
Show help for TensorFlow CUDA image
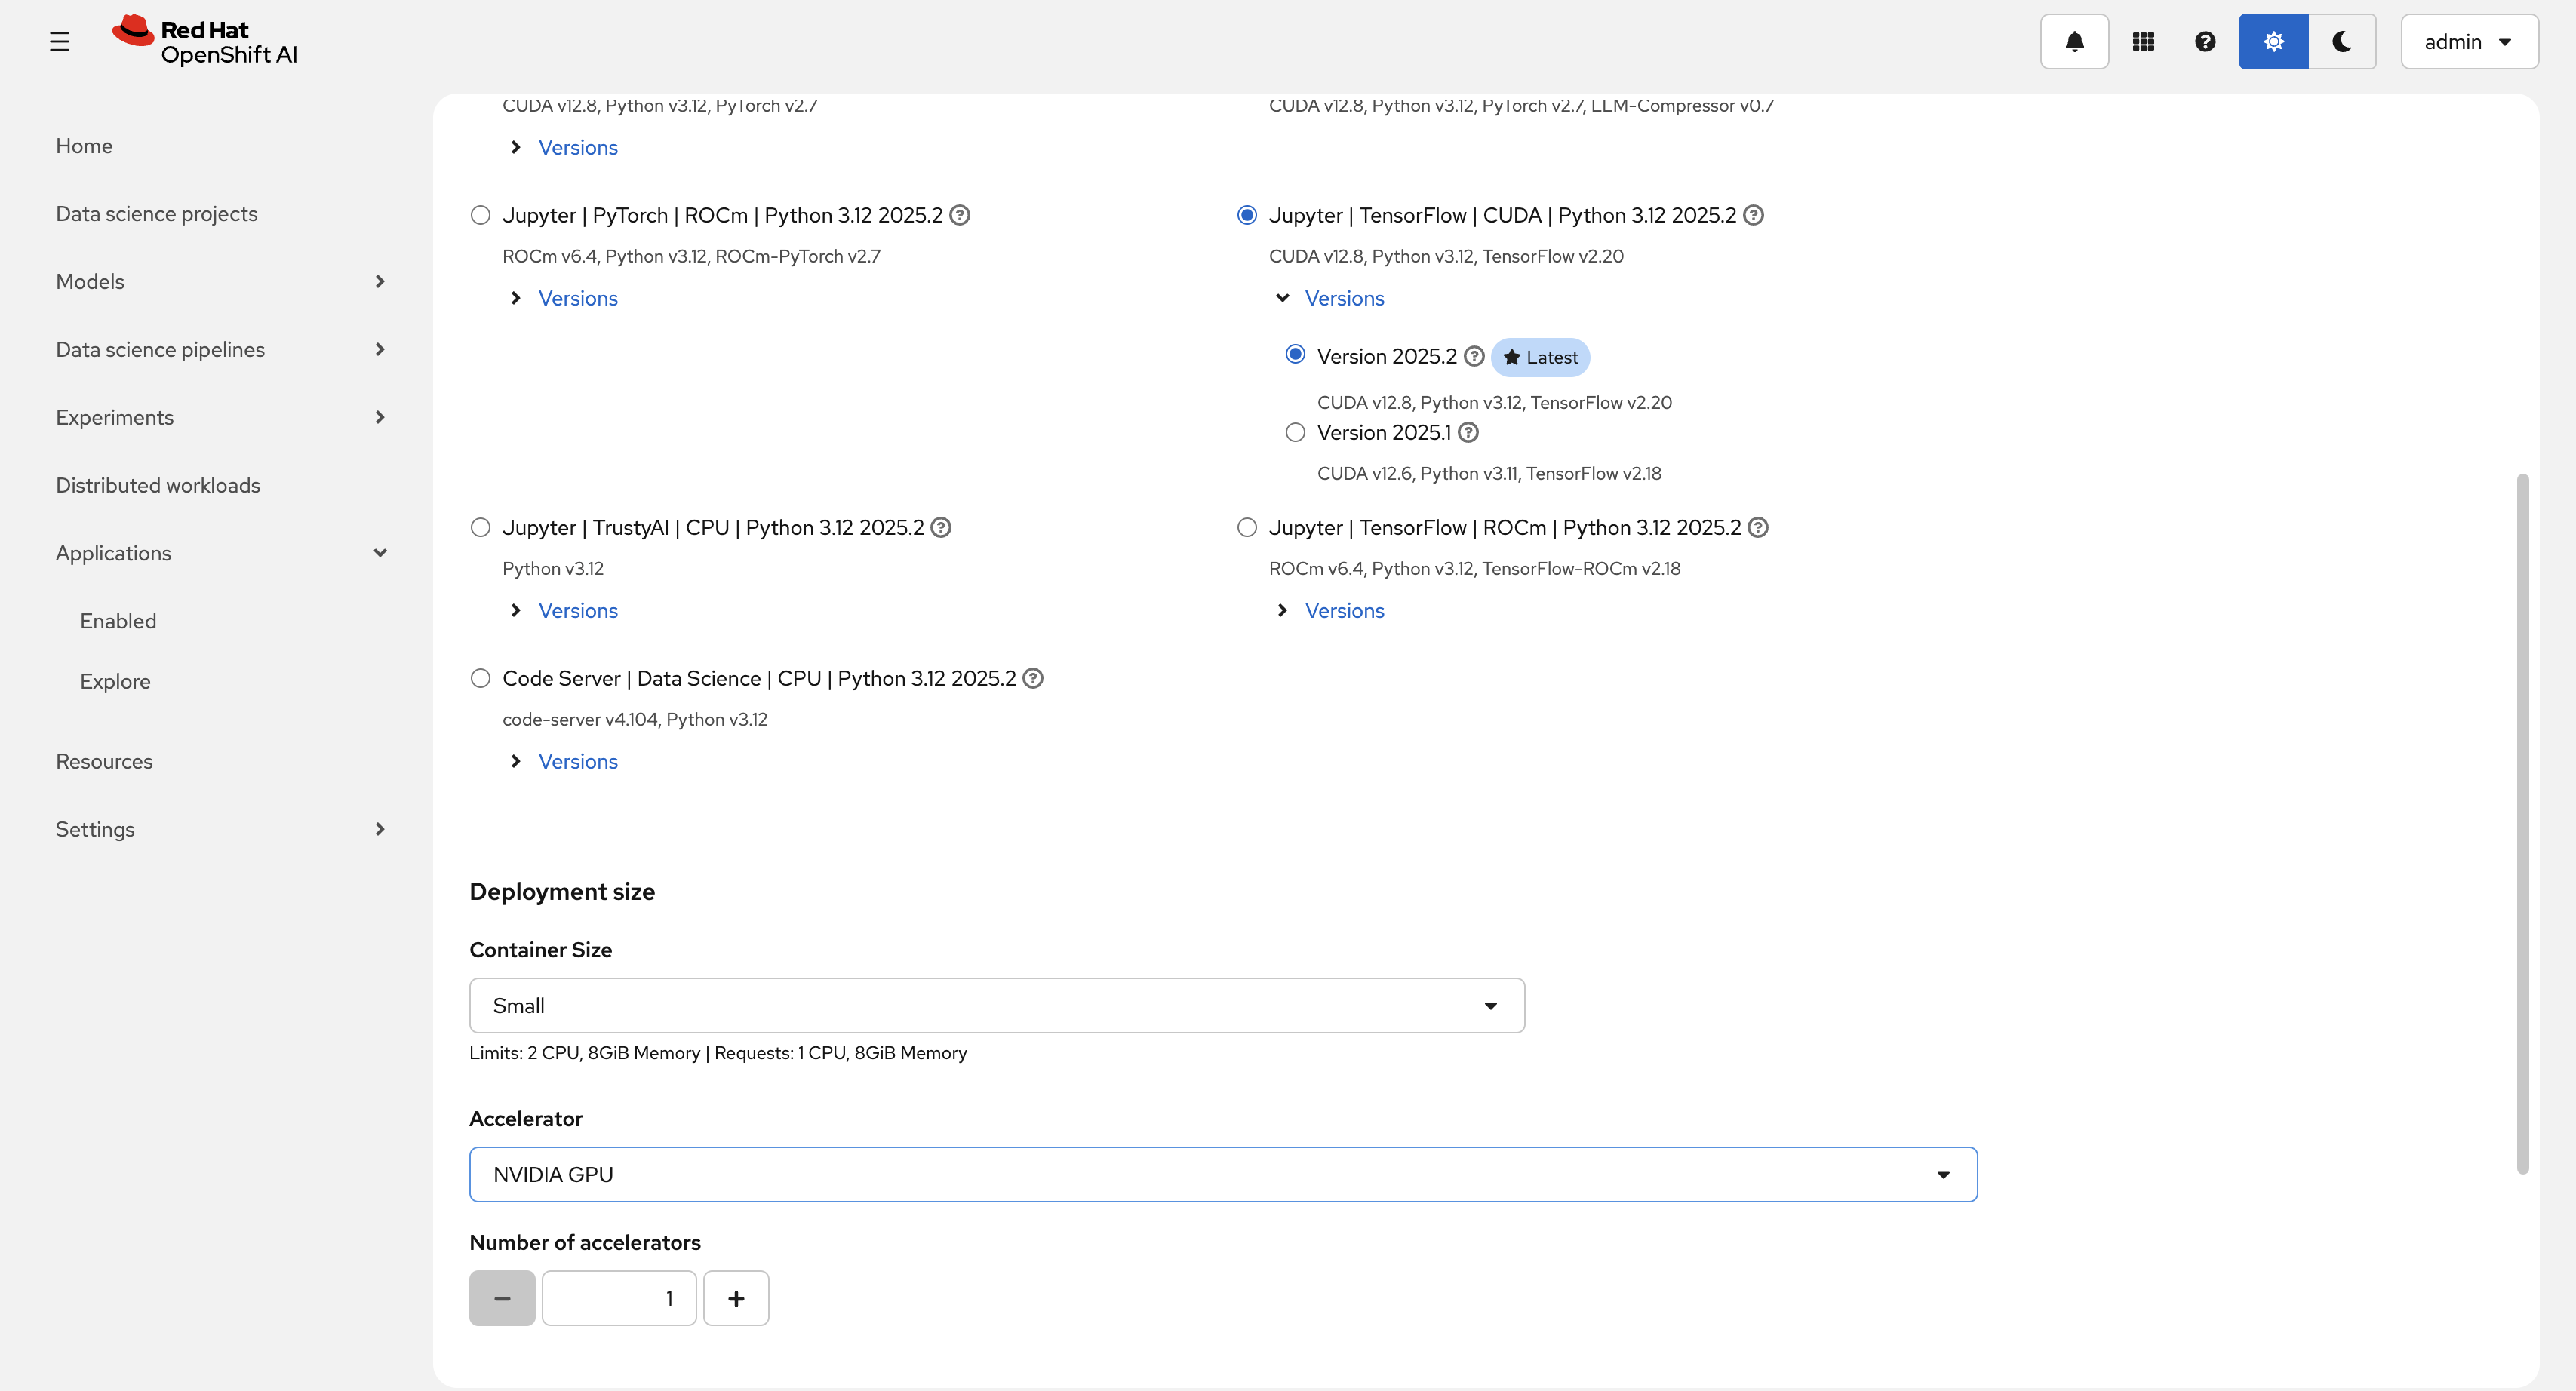pyautogui.click(x=1754, y=216)
